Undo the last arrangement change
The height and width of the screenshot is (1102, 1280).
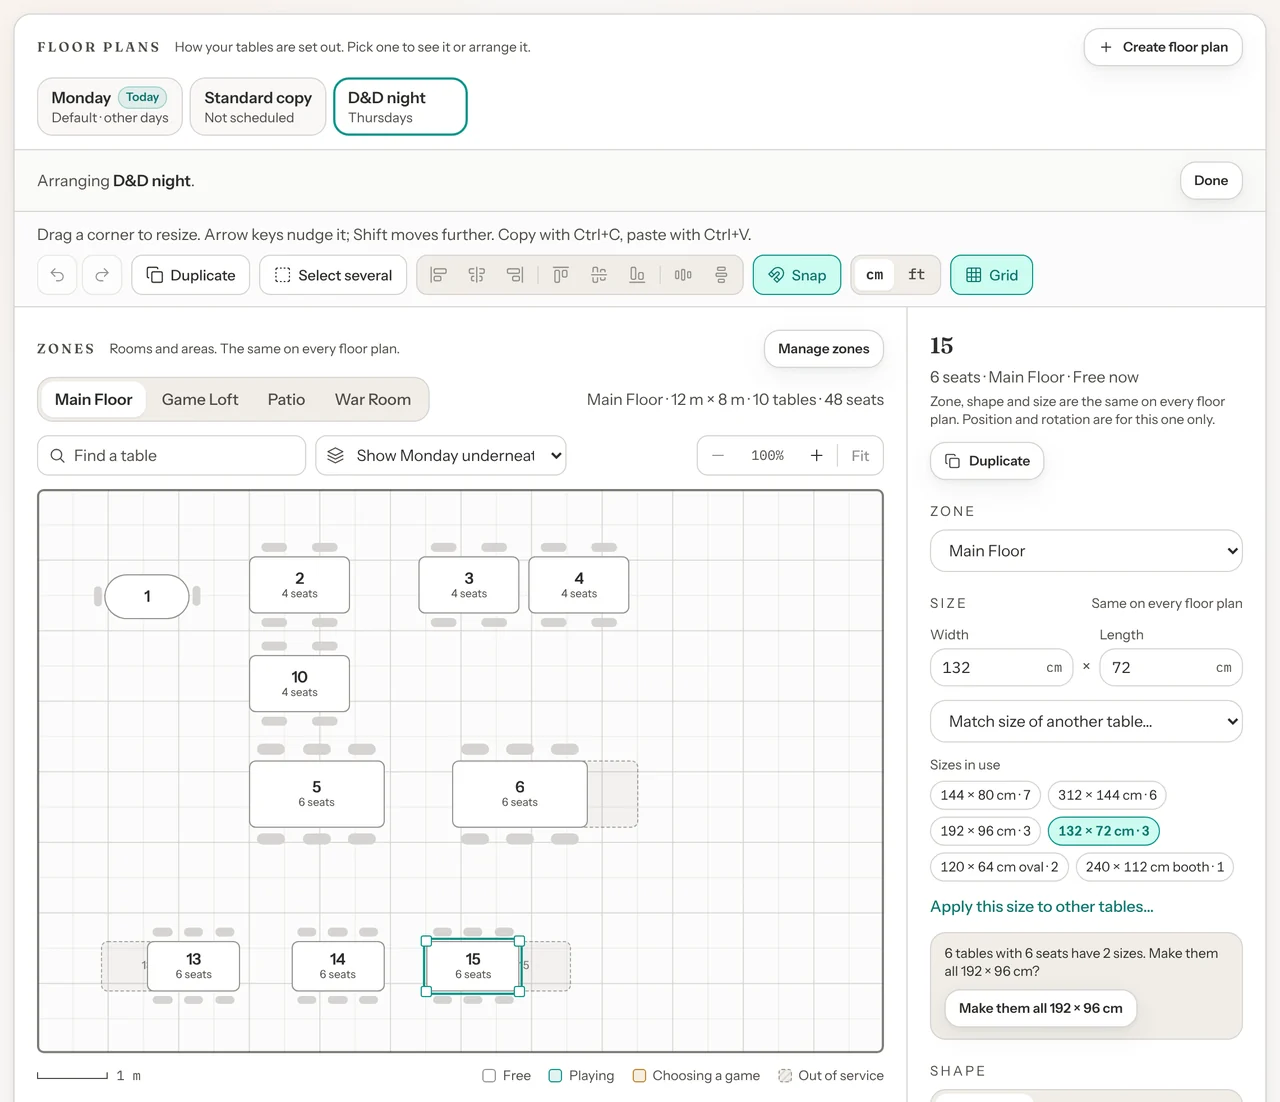57,275
